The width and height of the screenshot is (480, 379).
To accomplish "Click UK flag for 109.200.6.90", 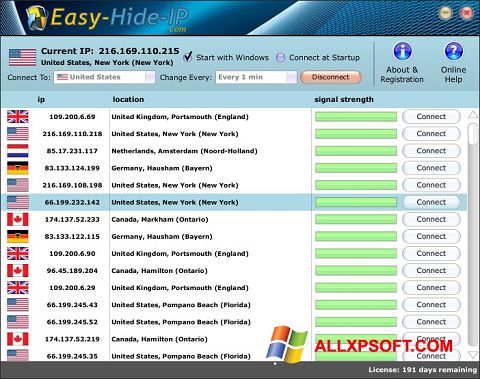I will click(18, 254).
